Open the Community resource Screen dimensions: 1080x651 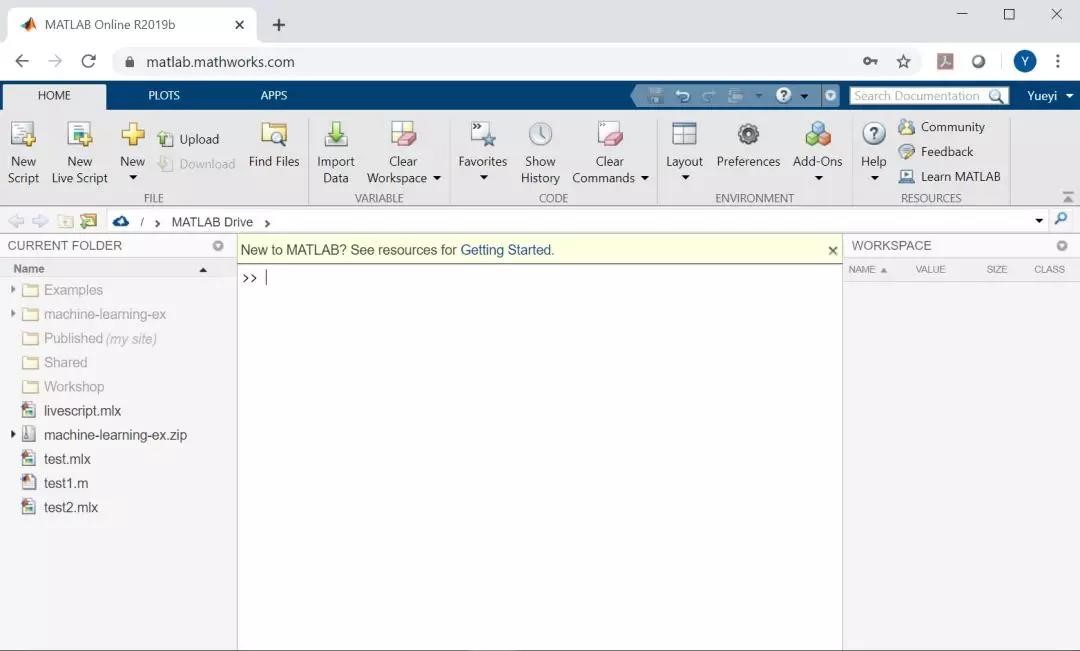(942, 127)
